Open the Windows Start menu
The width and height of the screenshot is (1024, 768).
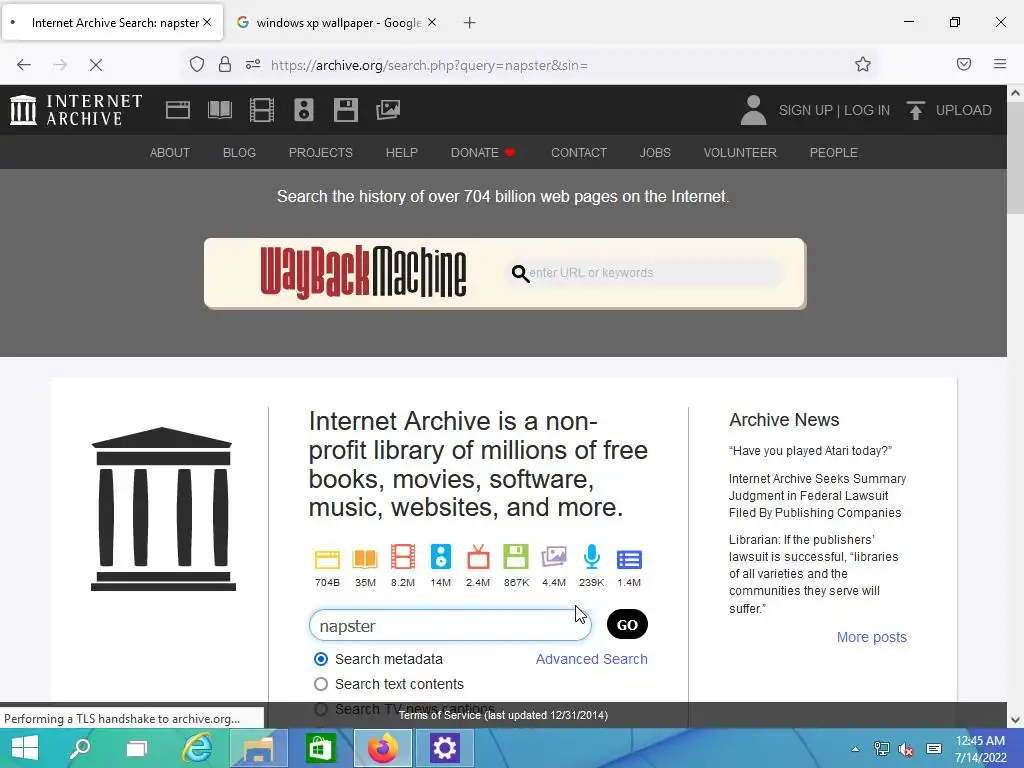(x=25, y=748)
